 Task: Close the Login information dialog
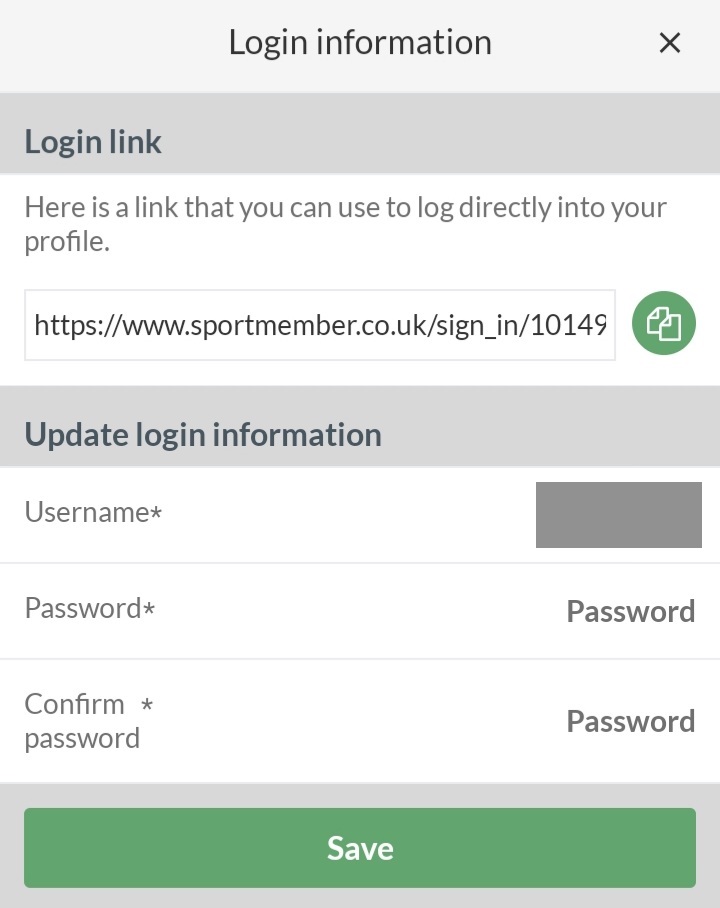670,43
